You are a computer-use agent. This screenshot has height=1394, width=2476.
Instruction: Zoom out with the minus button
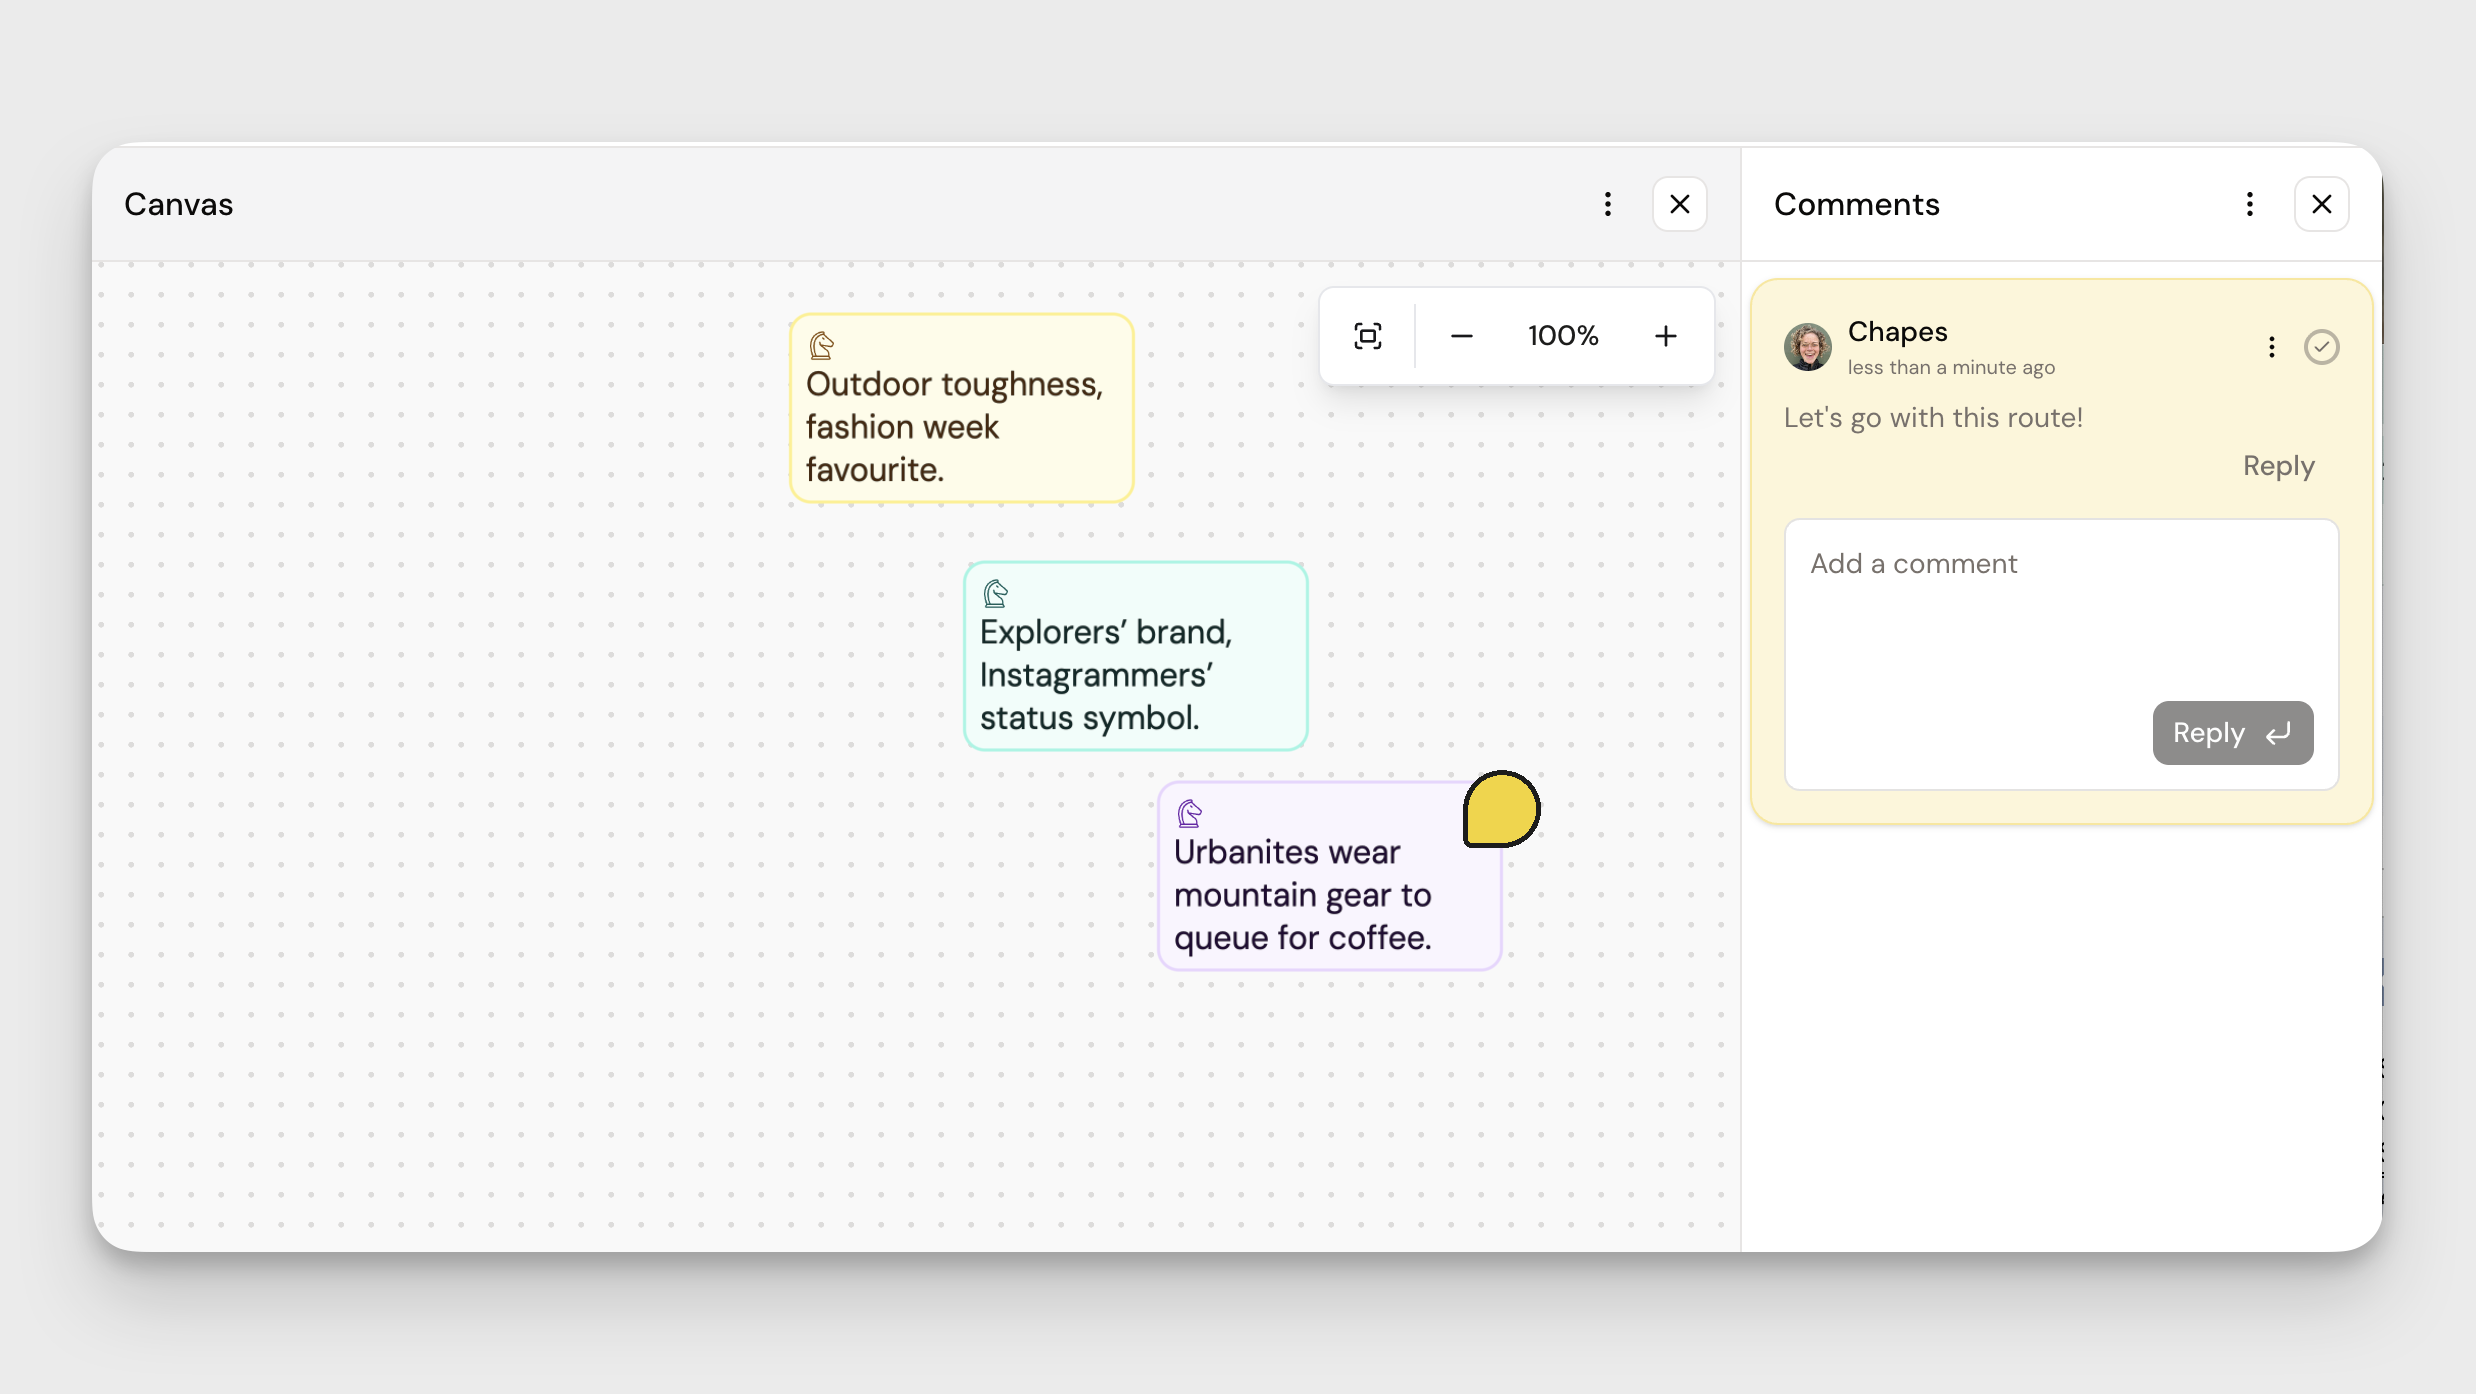tap(1461, 336)
